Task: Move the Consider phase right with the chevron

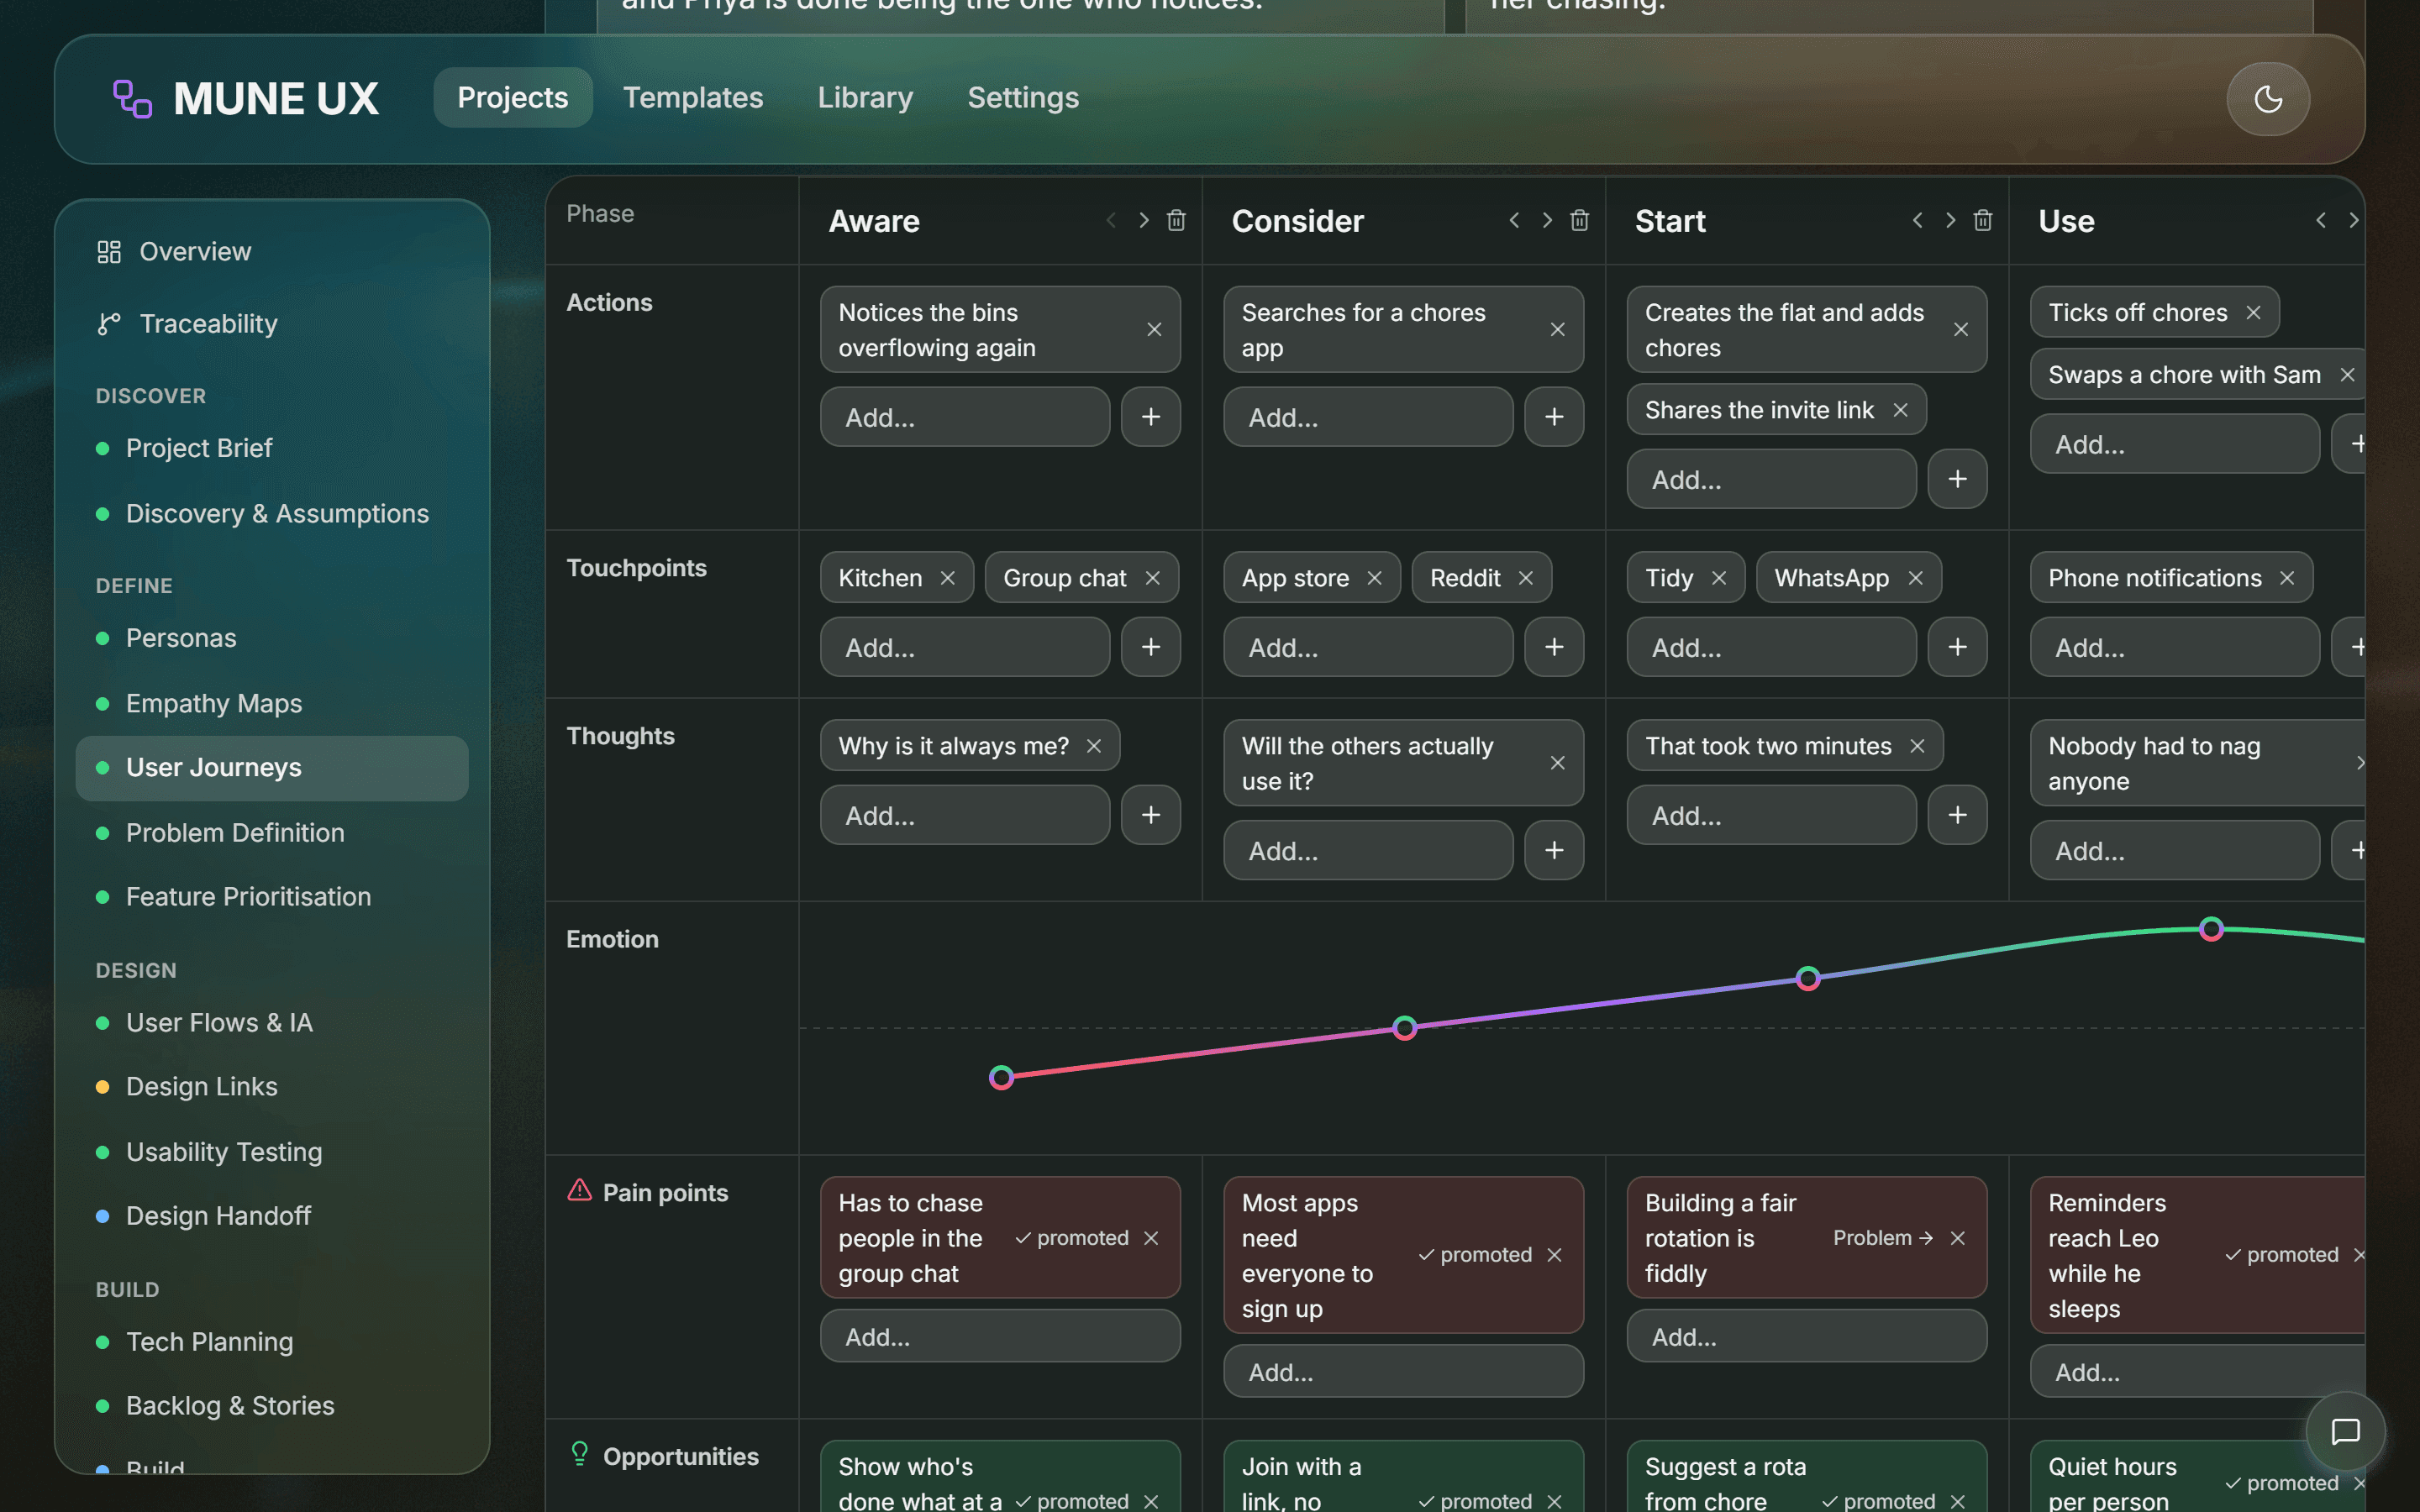Action: coord(1546,220)
